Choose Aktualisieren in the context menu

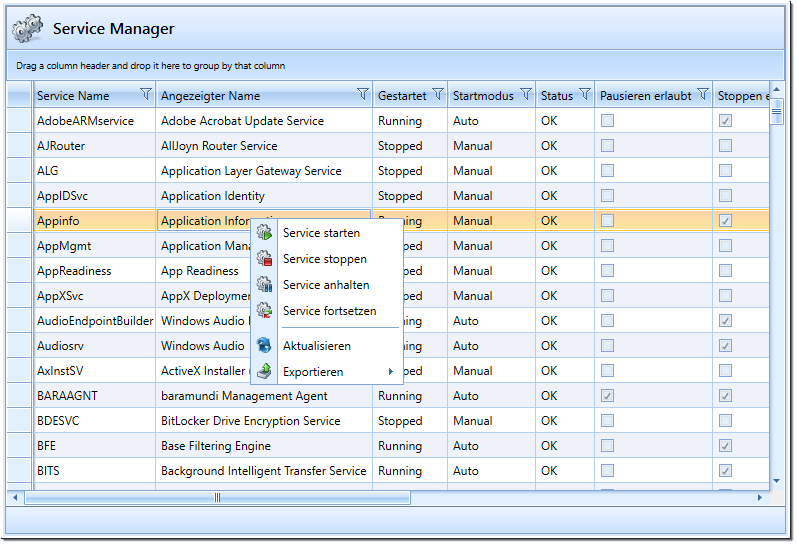328,346
